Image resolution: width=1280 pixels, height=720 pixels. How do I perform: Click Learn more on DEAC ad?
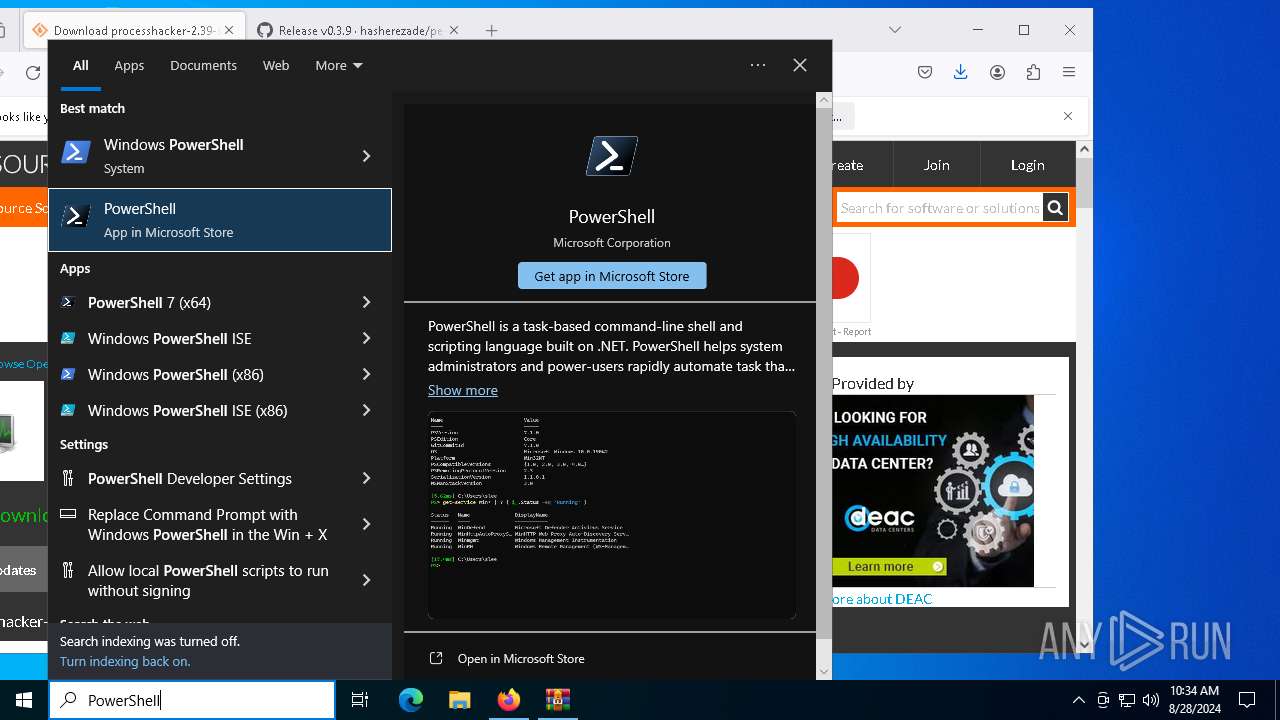pos(889,566)
